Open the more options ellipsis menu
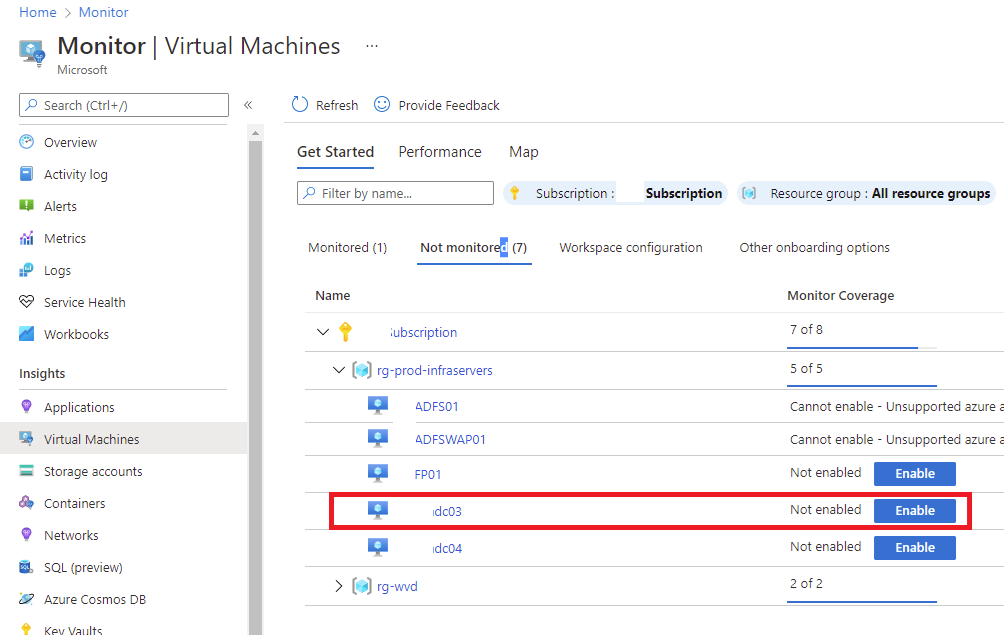1004x635 pixels. click(371, 46)
